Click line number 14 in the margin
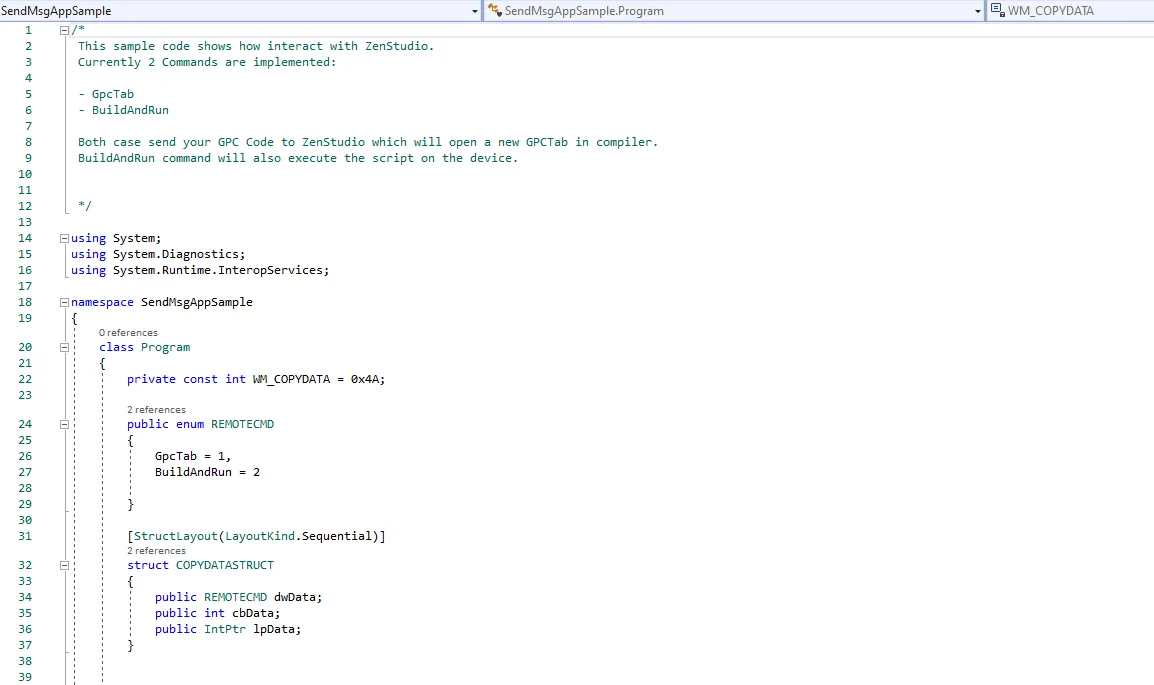The height and width of the screenshot is (685, 1154). [x=24, y=238]
